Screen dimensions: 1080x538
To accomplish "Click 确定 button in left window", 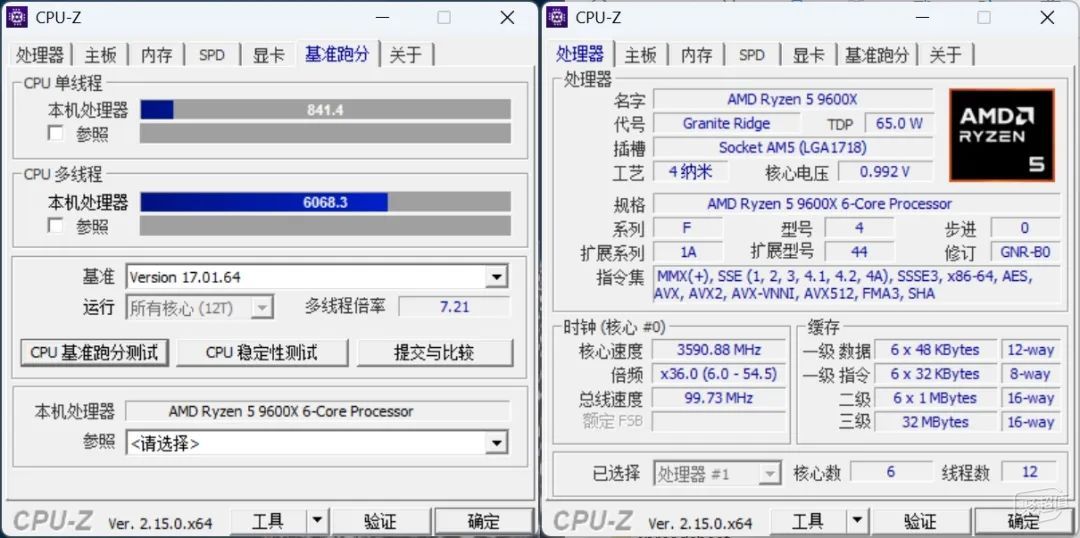I will [484, 521].
